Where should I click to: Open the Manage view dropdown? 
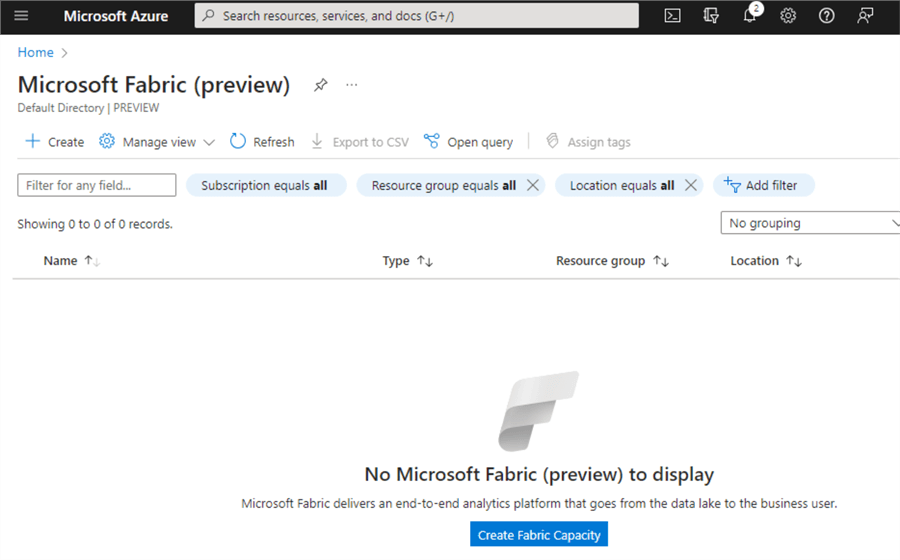(157, 142)
